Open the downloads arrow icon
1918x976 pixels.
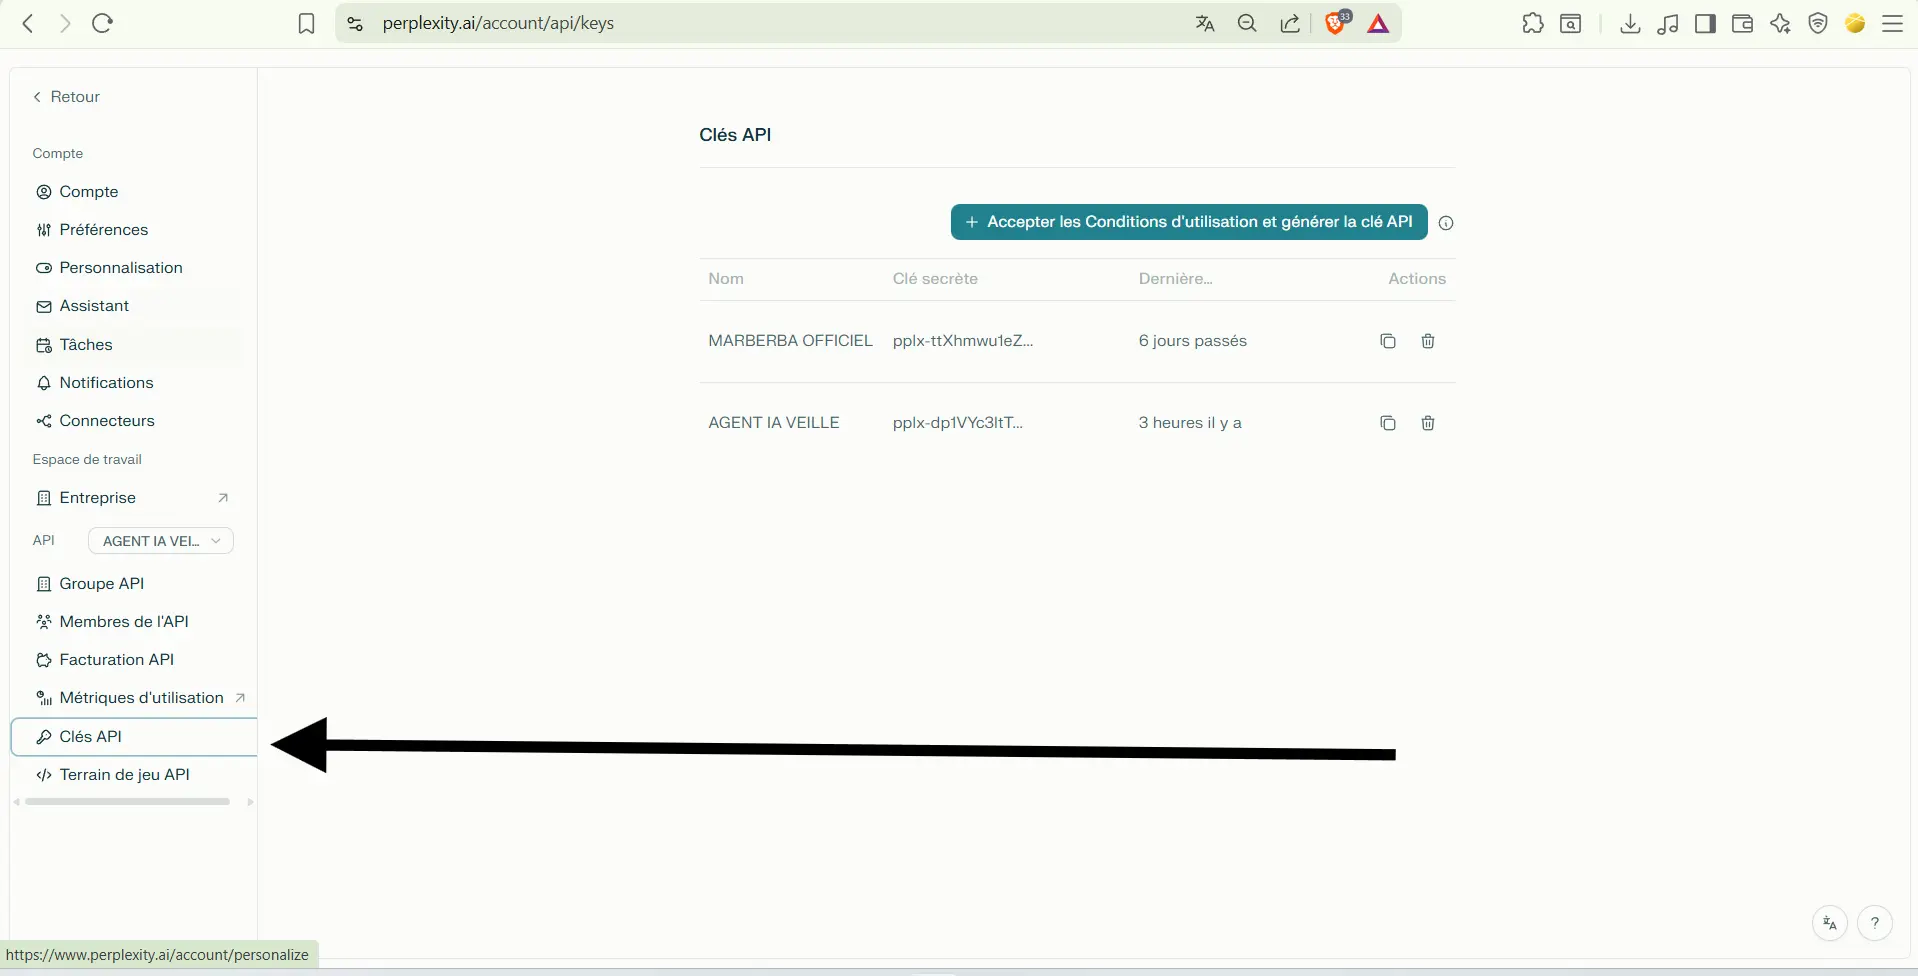tap(1630, 23)
